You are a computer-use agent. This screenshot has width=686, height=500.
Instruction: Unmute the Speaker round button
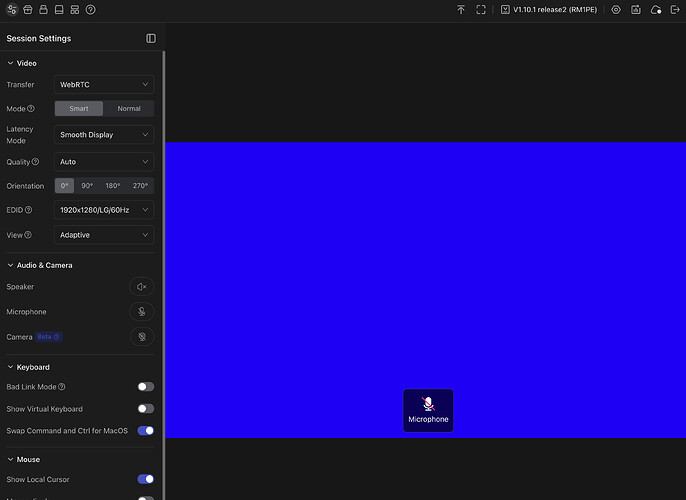(x=141, y=287)
